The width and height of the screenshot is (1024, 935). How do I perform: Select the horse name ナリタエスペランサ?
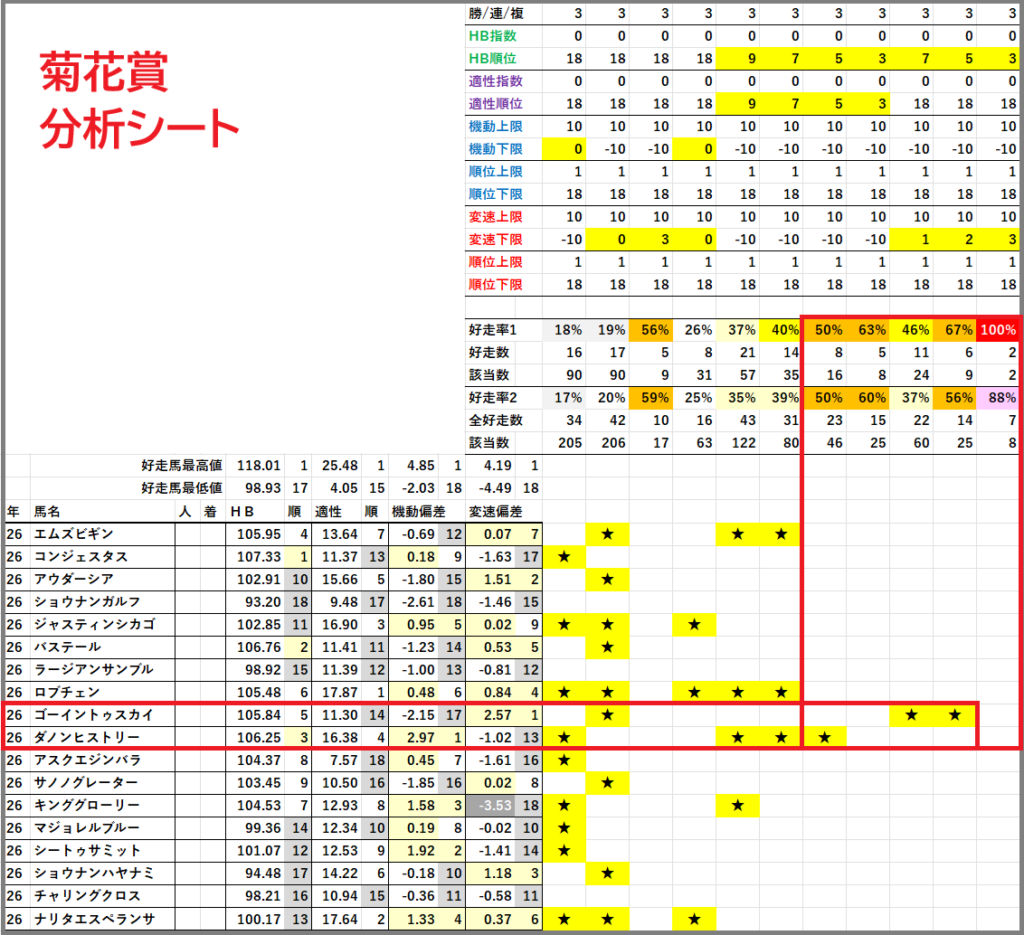(x=95, y=919)
